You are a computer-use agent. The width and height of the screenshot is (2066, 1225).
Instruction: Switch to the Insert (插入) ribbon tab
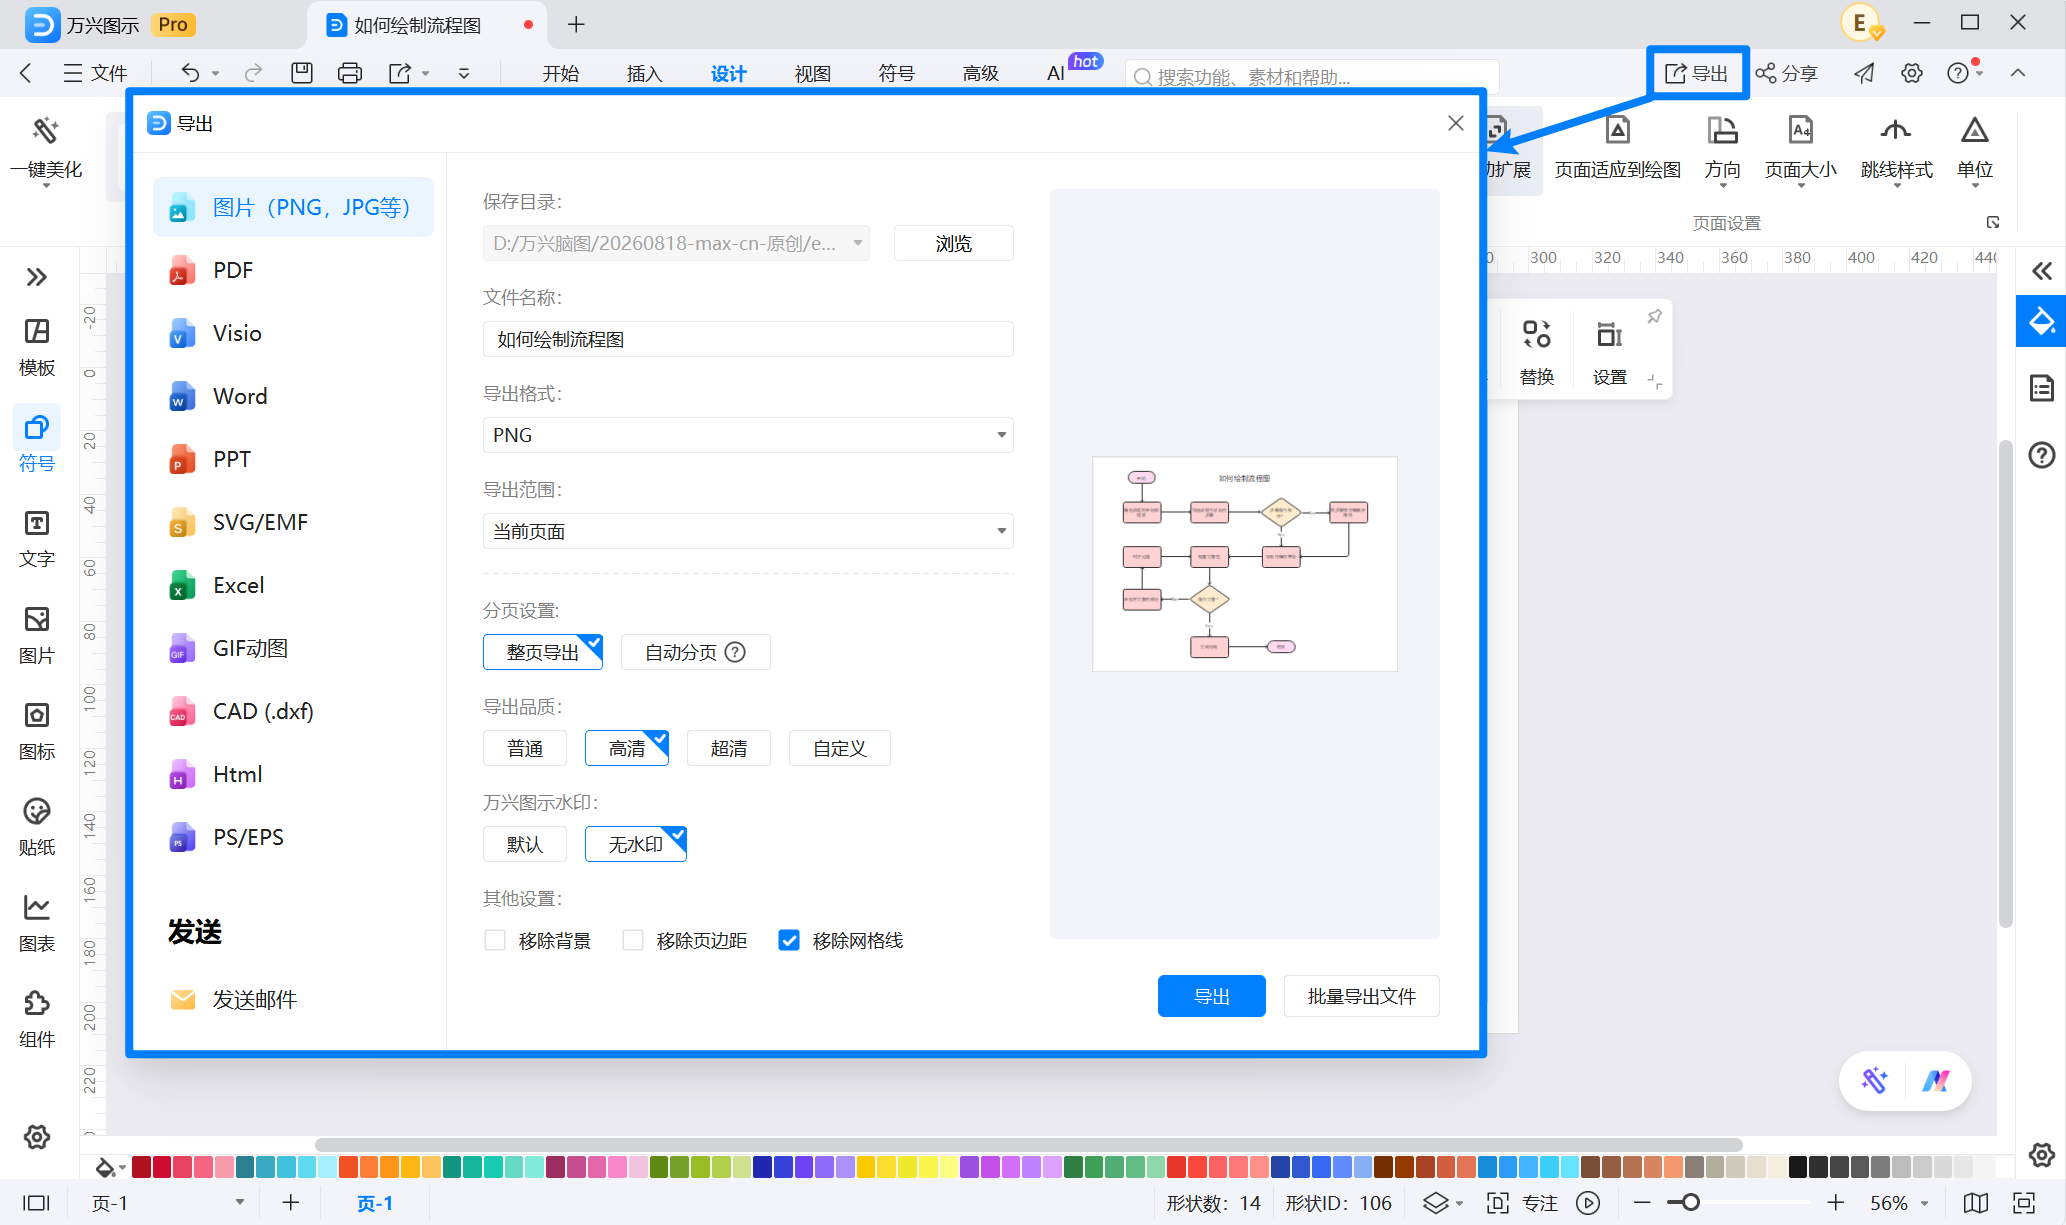pyautogui.click(x=644, y=73)
